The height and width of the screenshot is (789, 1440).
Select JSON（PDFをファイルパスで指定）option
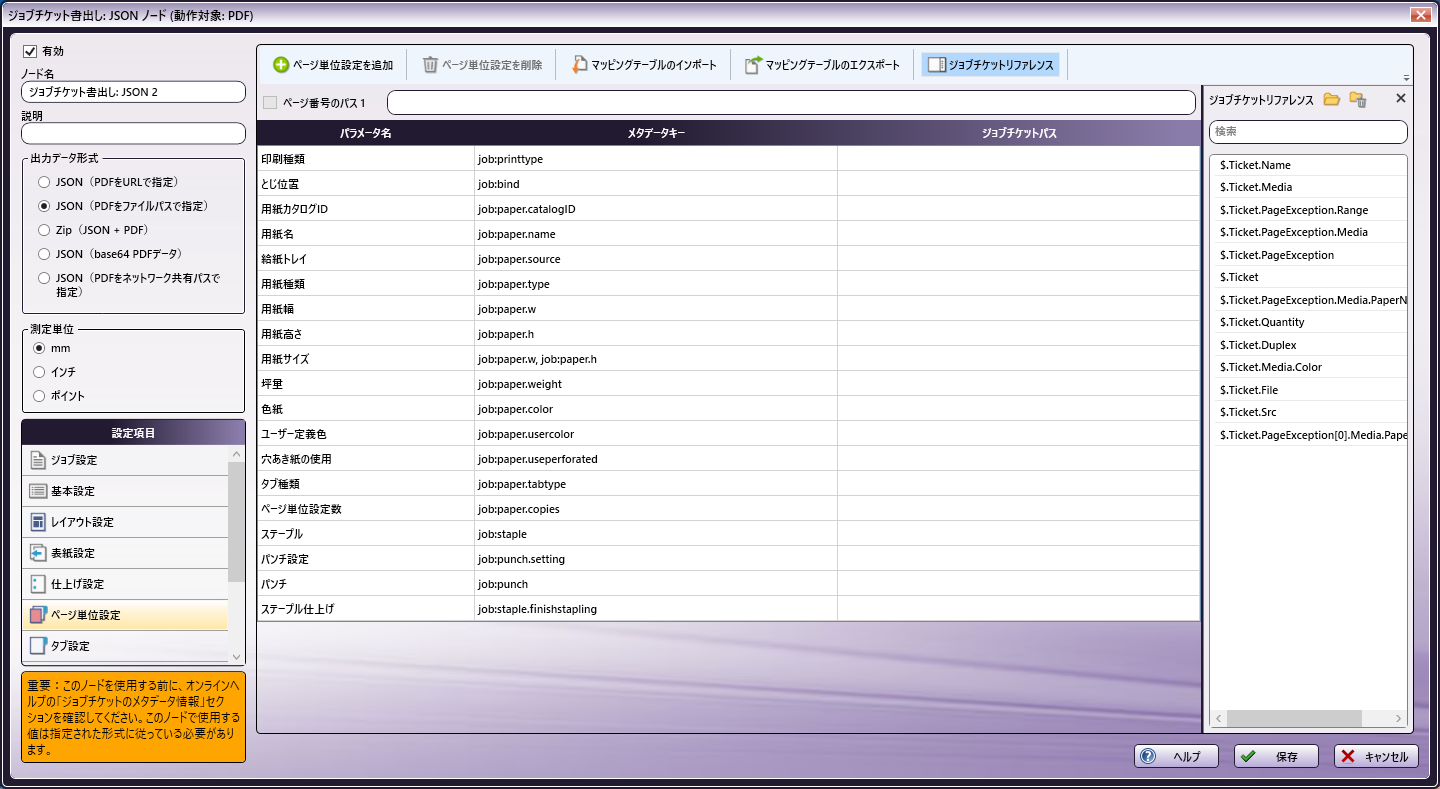(43, 206)
